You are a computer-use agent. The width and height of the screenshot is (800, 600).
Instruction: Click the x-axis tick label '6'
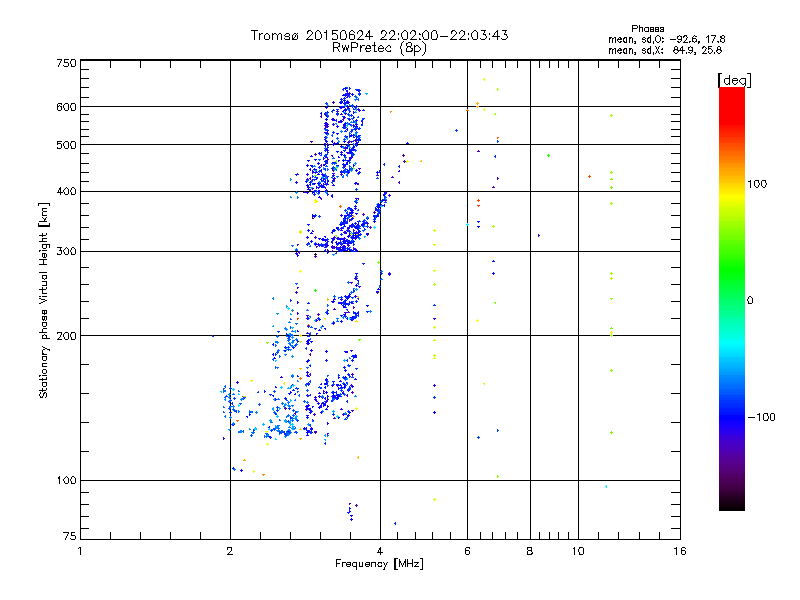(x=467, y=551)
